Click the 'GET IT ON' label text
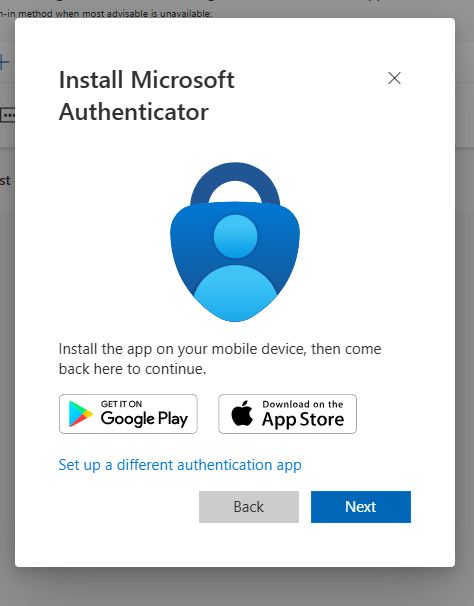This screenshot has height=606, width=474. tap(121, 404)
